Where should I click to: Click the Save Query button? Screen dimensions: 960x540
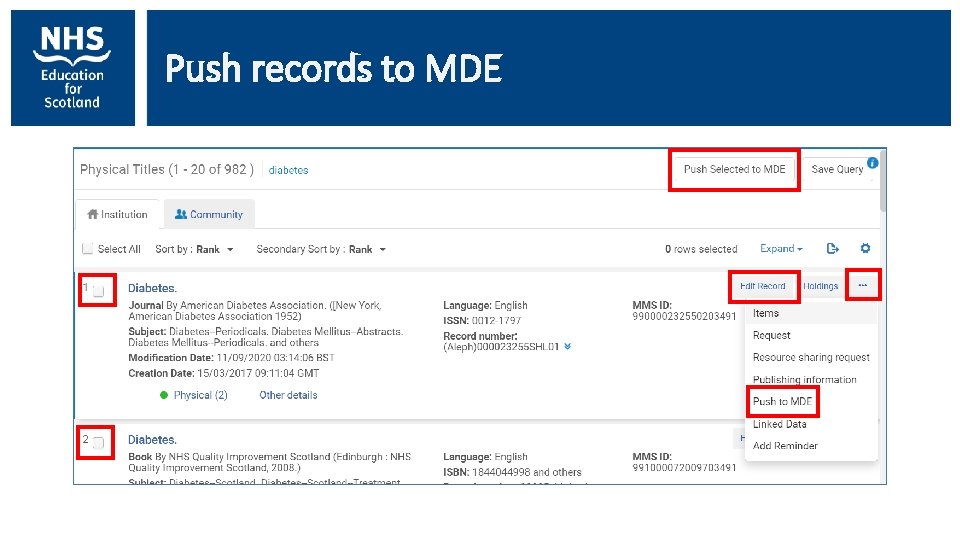click(x=837, y=170)
